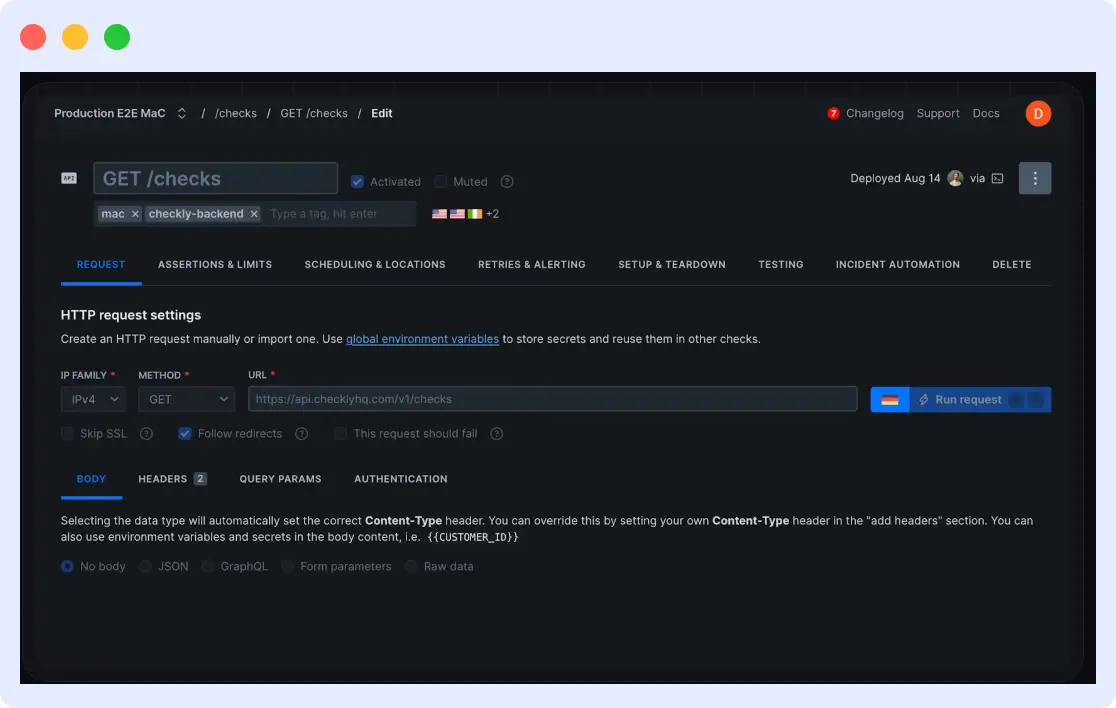Click the Run request button
Screen dimensions: 1116x708
pyautogui.click(x=980, y=399)
